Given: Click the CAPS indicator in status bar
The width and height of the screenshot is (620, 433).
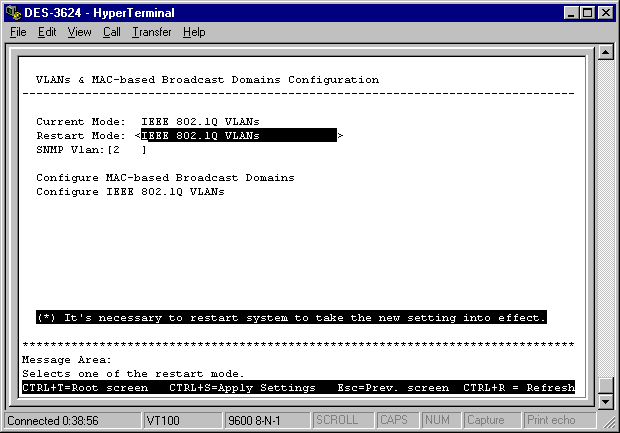Looking at the screenshot, I should click(394, 420).
